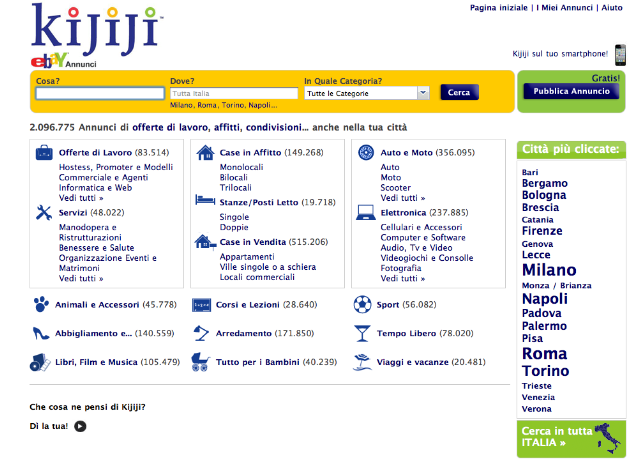
Task: Select Milano in Città più cliccate
Action: click(549, 270)
